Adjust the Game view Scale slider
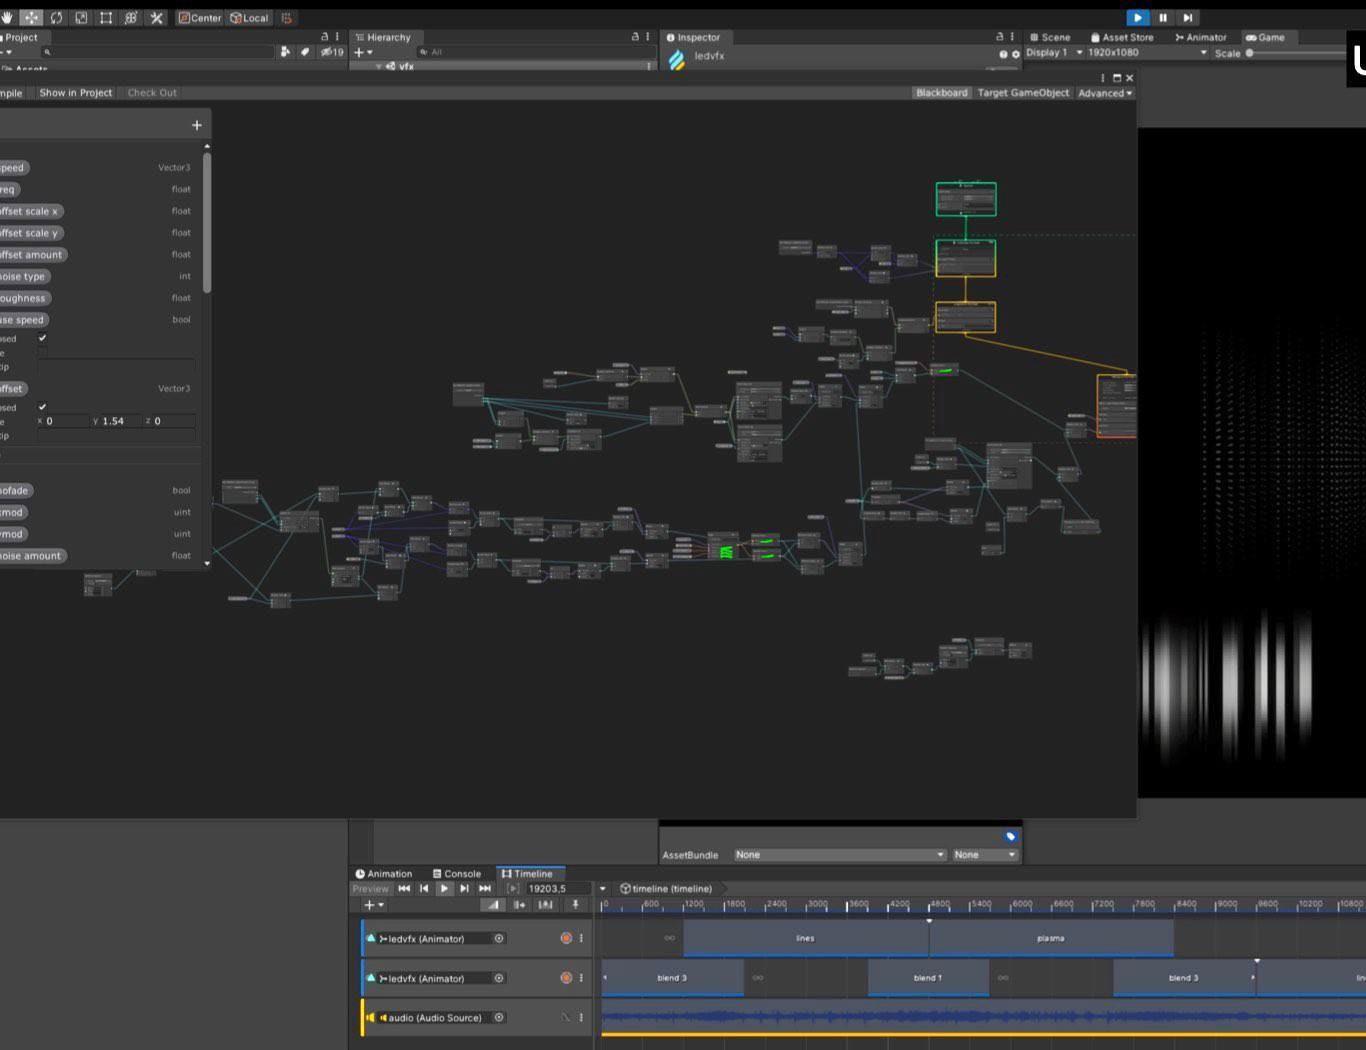This screenshot has width=1366, height=1050. pos(1250,53)
